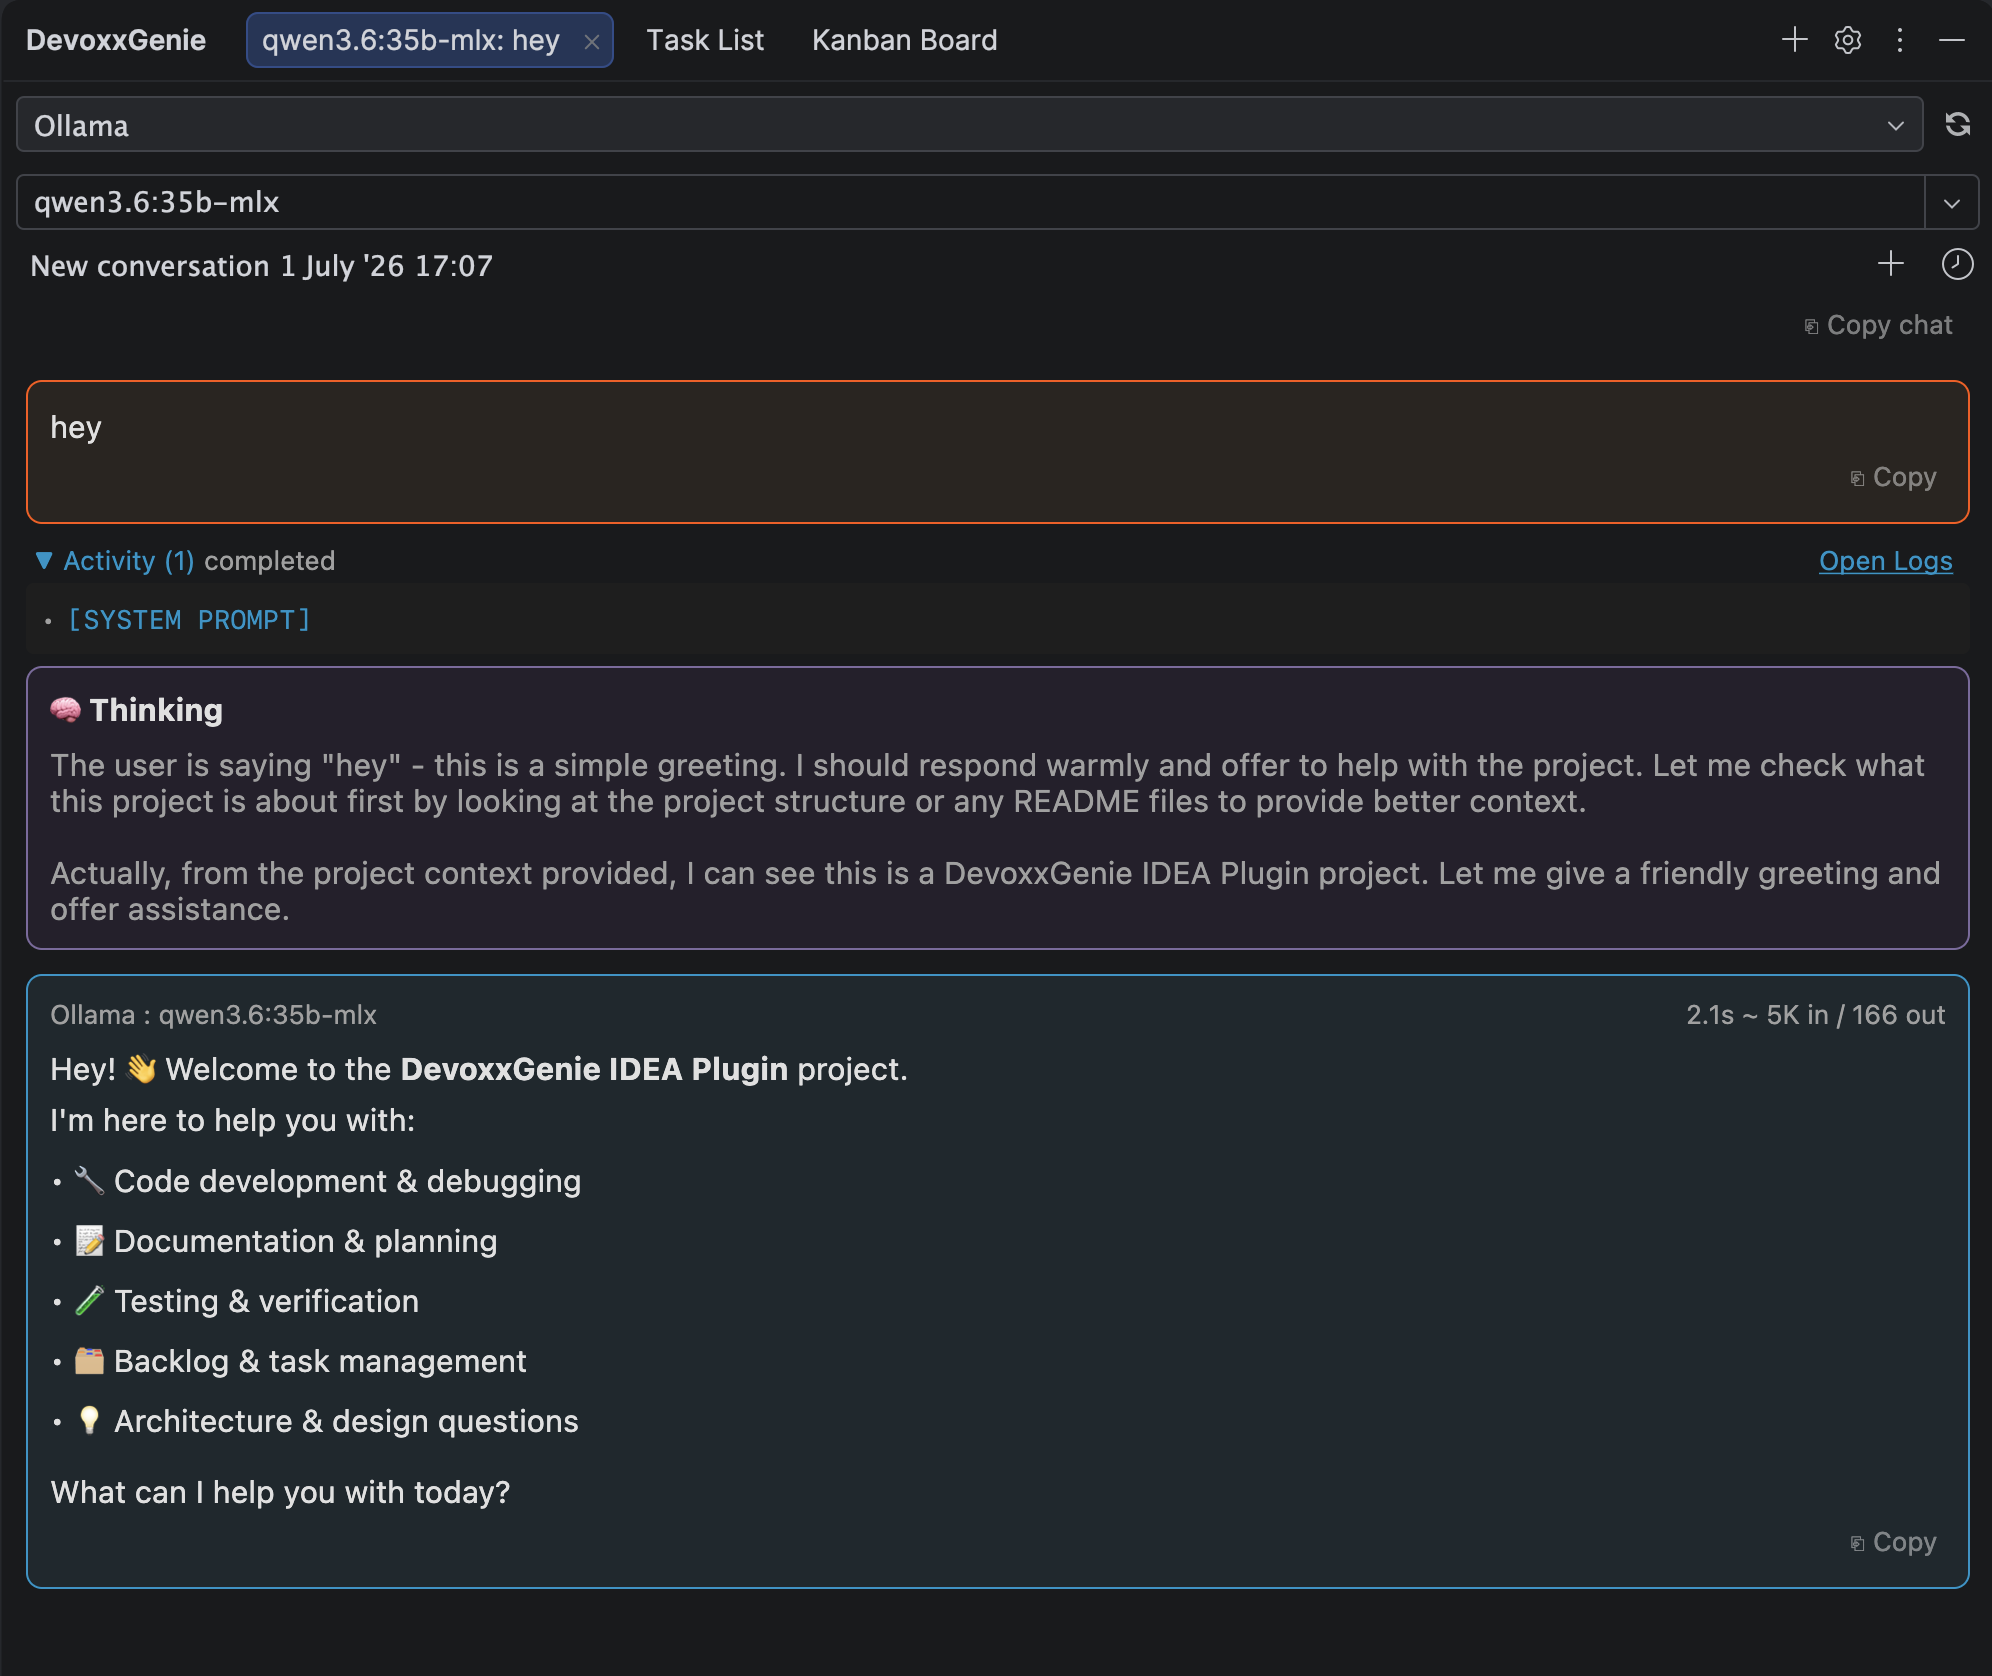The height and width of the screenshot is (1676, 1992).
Task: Click the 'Documentation & planning' bullet
Action: tap(305, 1241)
